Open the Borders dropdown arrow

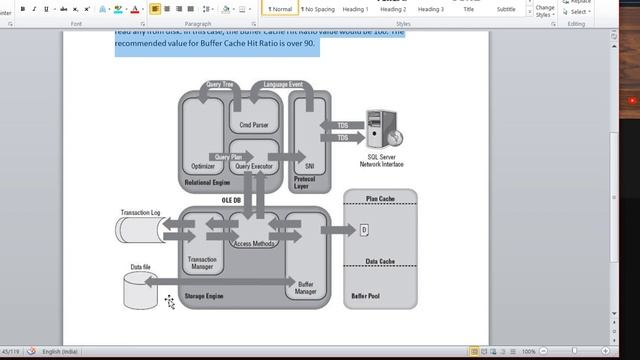[250, 9]
